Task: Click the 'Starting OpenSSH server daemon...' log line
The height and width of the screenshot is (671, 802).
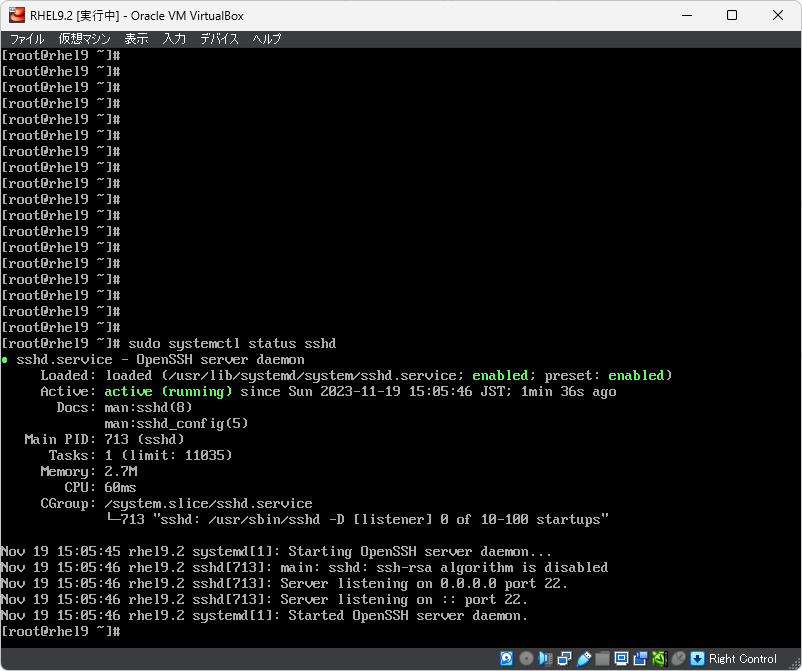Action: (276, 551)
